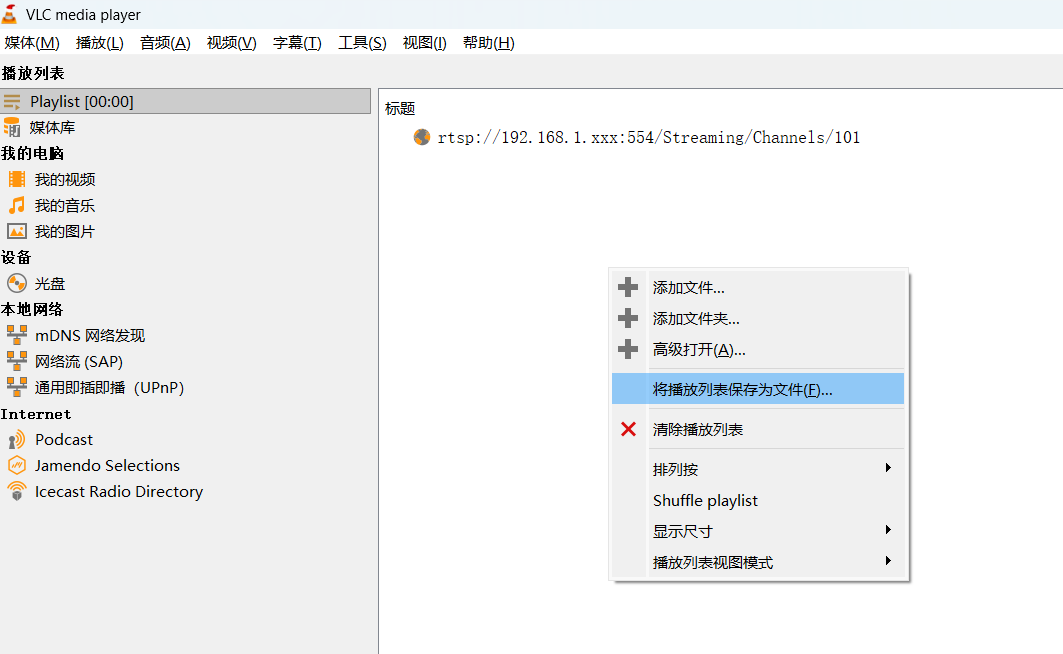Click the plus icon next to 添加文件夹
The image size is (1063, 654).
pyautogui.click(x=628, y=318)
